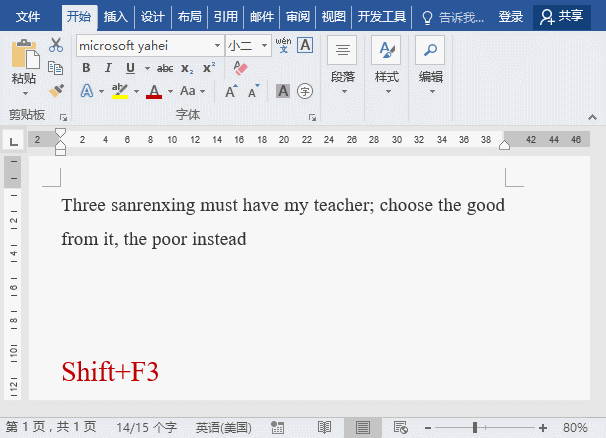
Task: Open the Phonetic Guide wén tool
Action: pyautogui.click(x=283, y=45)
